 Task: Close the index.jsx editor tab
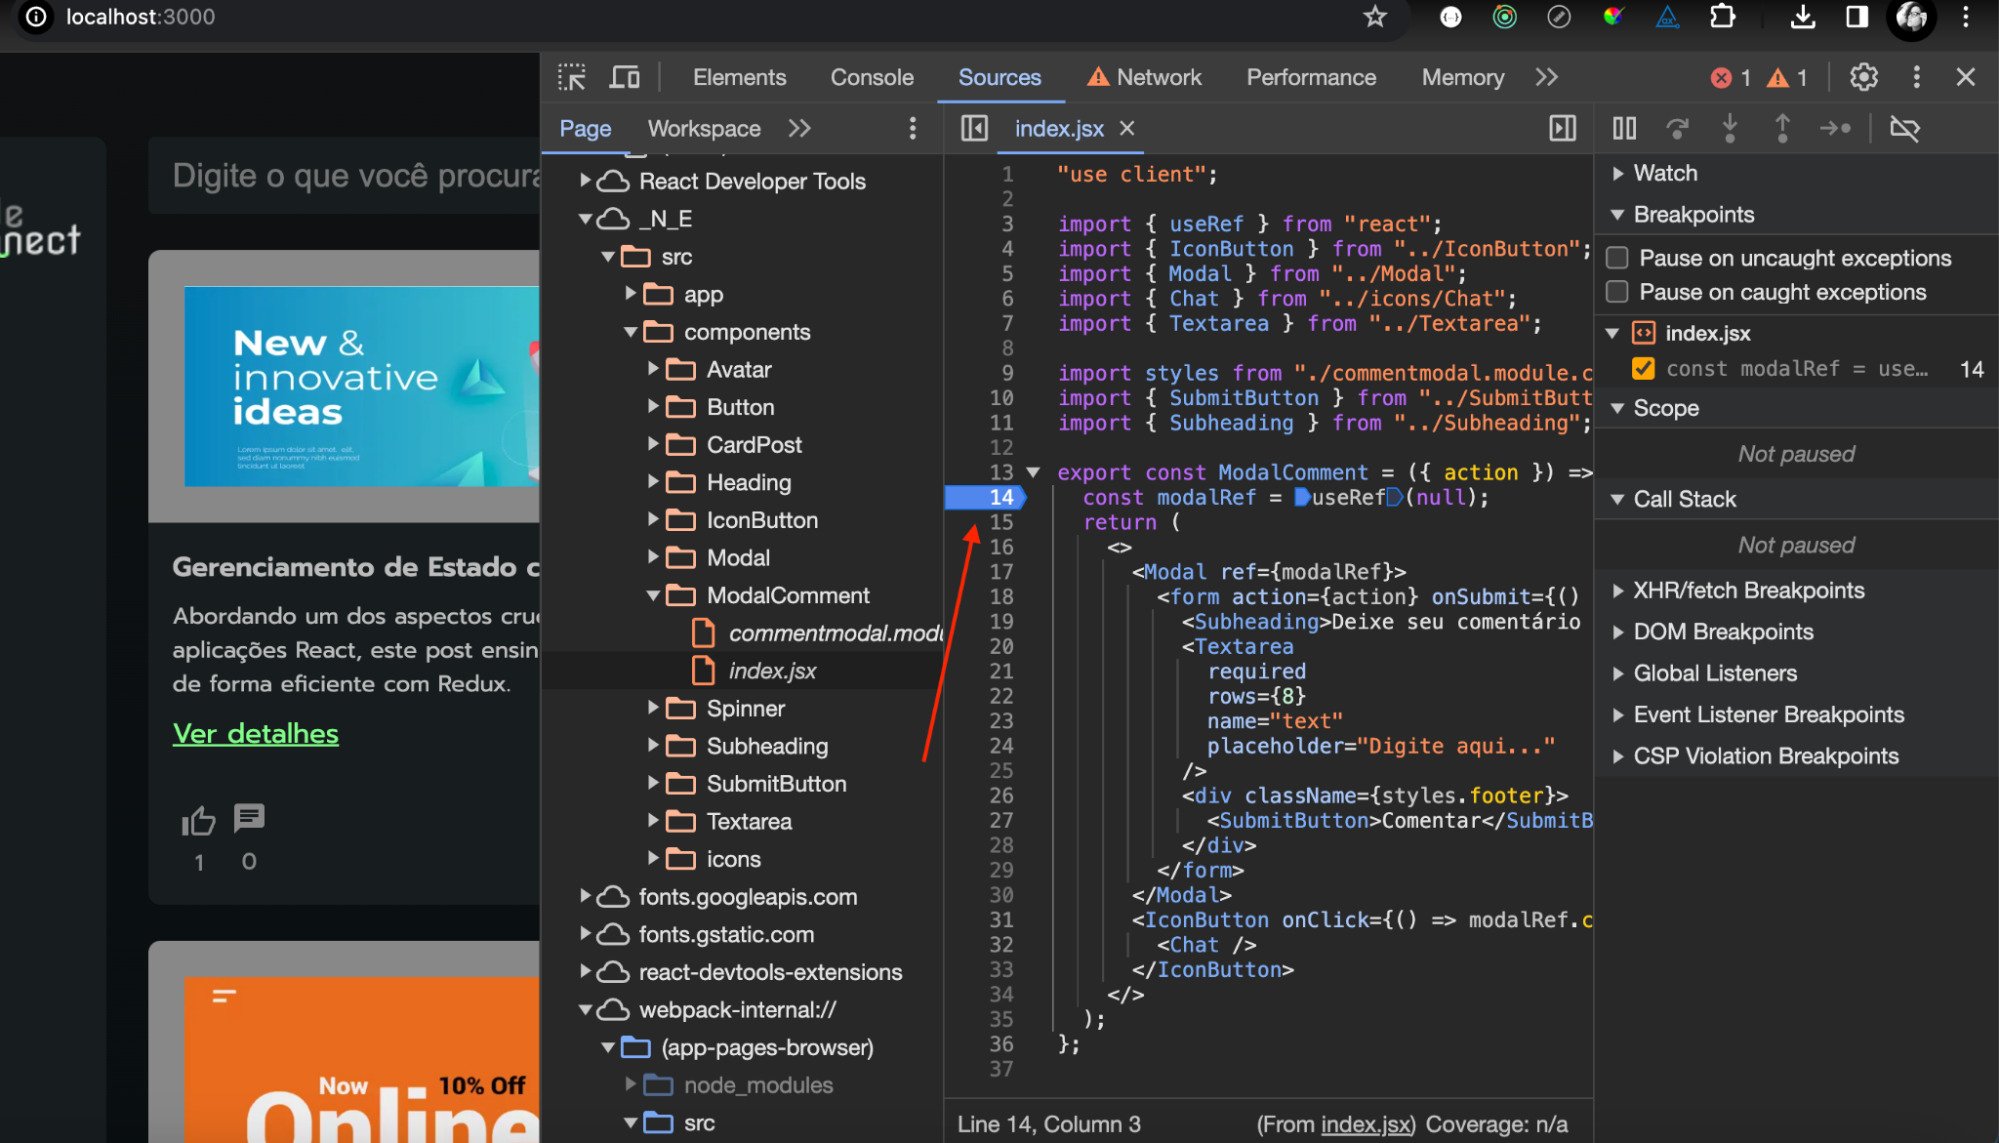[x=1127, y=128]
